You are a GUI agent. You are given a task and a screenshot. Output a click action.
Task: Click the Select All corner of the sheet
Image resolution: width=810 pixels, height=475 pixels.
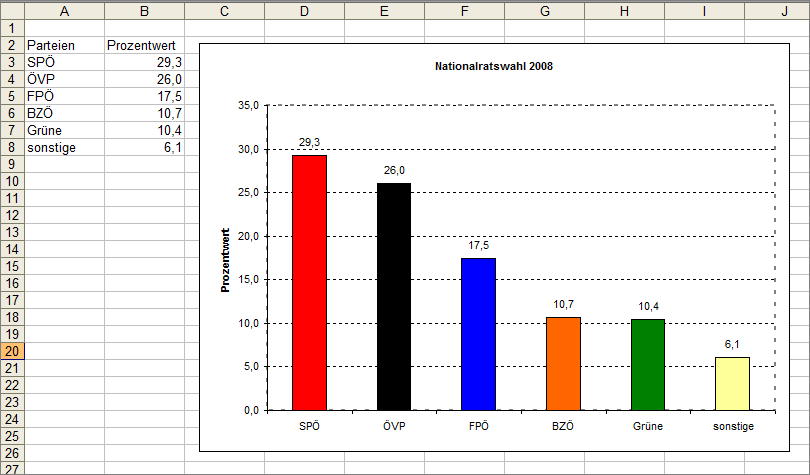12,11
